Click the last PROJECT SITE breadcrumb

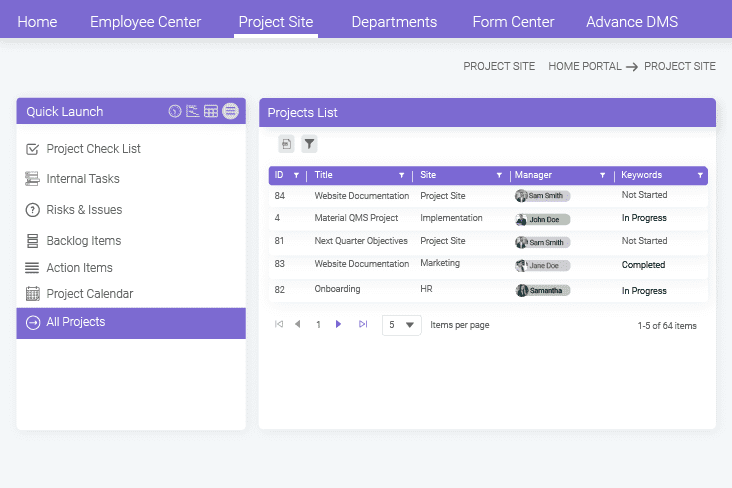coord(680,66)
